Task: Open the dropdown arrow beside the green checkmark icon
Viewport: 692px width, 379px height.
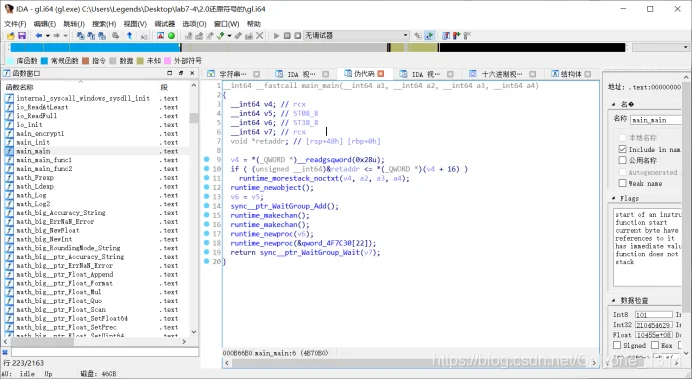Action: coord(229,36)
